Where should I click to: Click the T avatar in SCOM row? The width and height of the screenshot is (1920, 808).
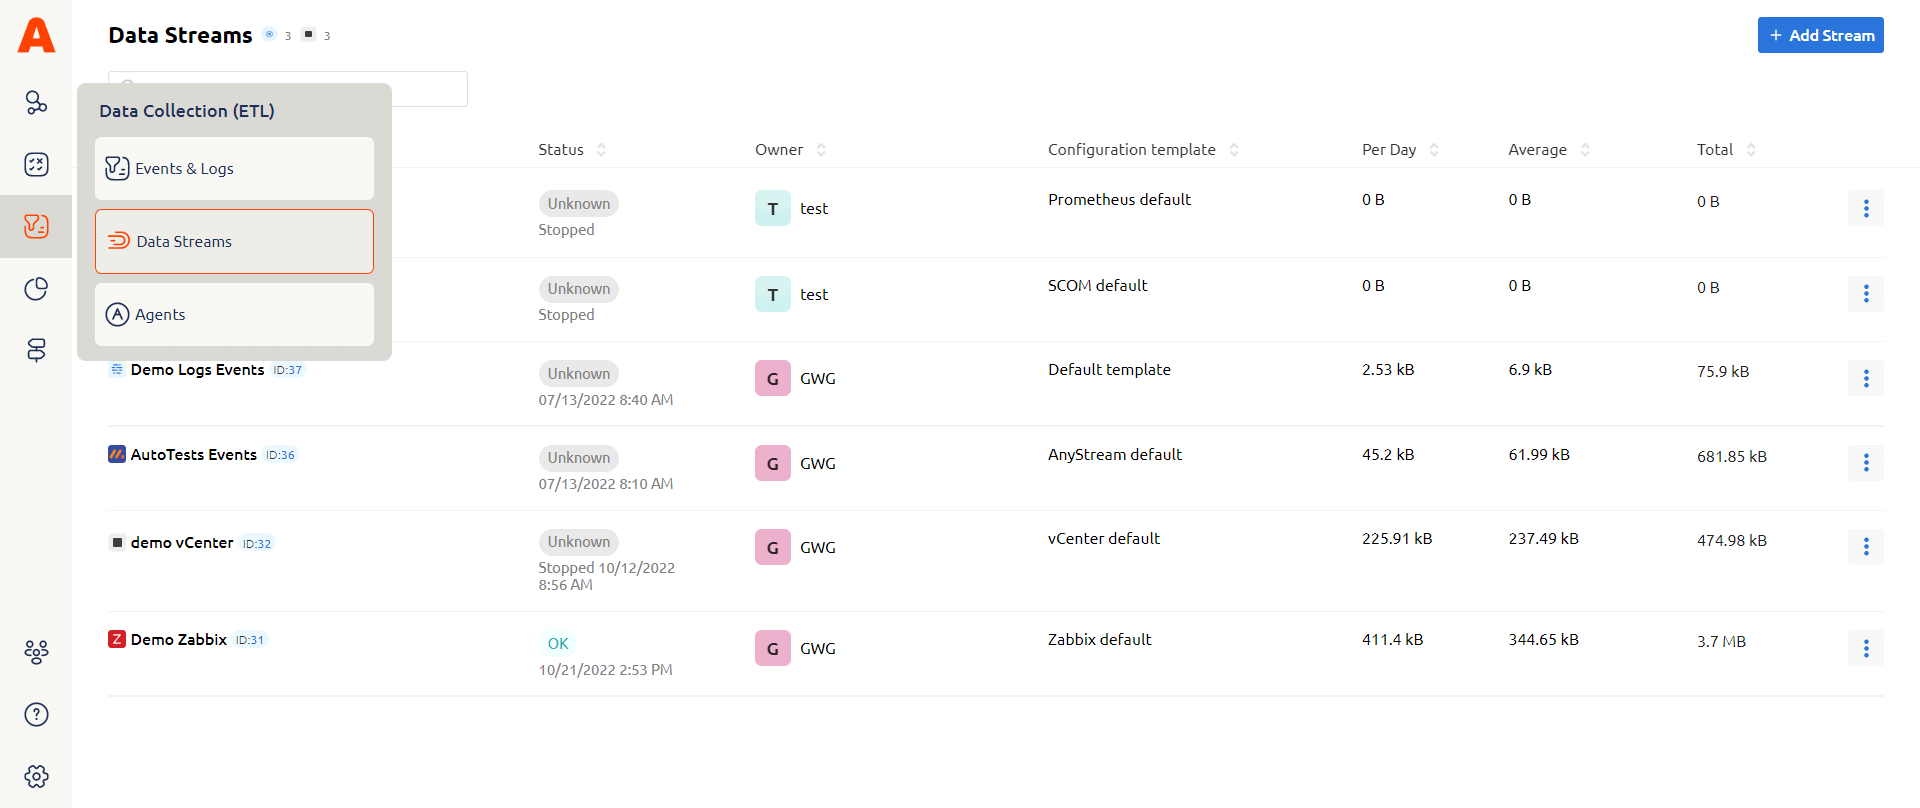pyautogui.click(x=773, y=294)
